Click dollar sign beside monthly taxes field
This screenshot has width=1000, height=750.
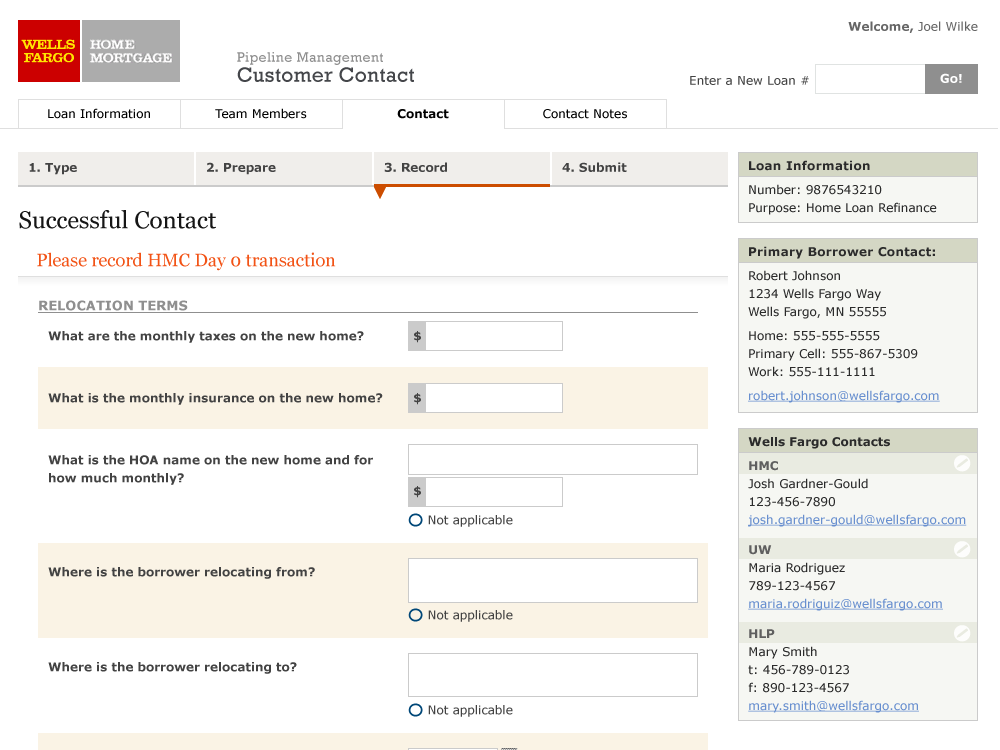[x=417, y=336]
